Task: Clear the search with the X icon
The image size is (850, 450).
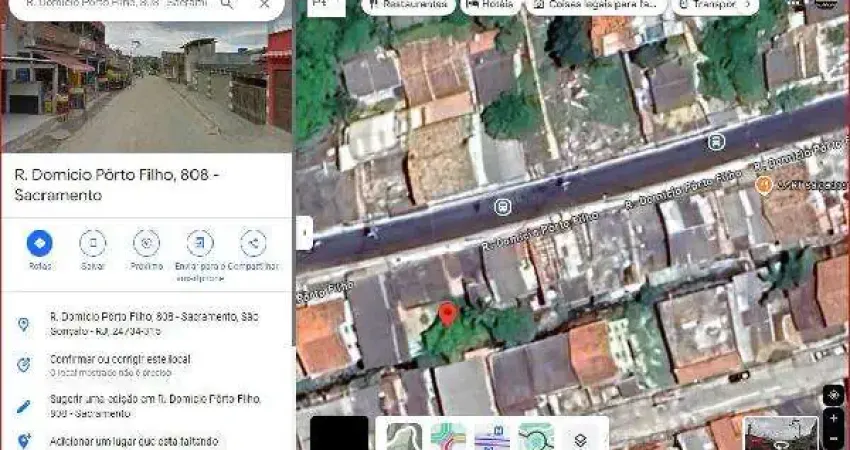Action: (x=264, y=4)
